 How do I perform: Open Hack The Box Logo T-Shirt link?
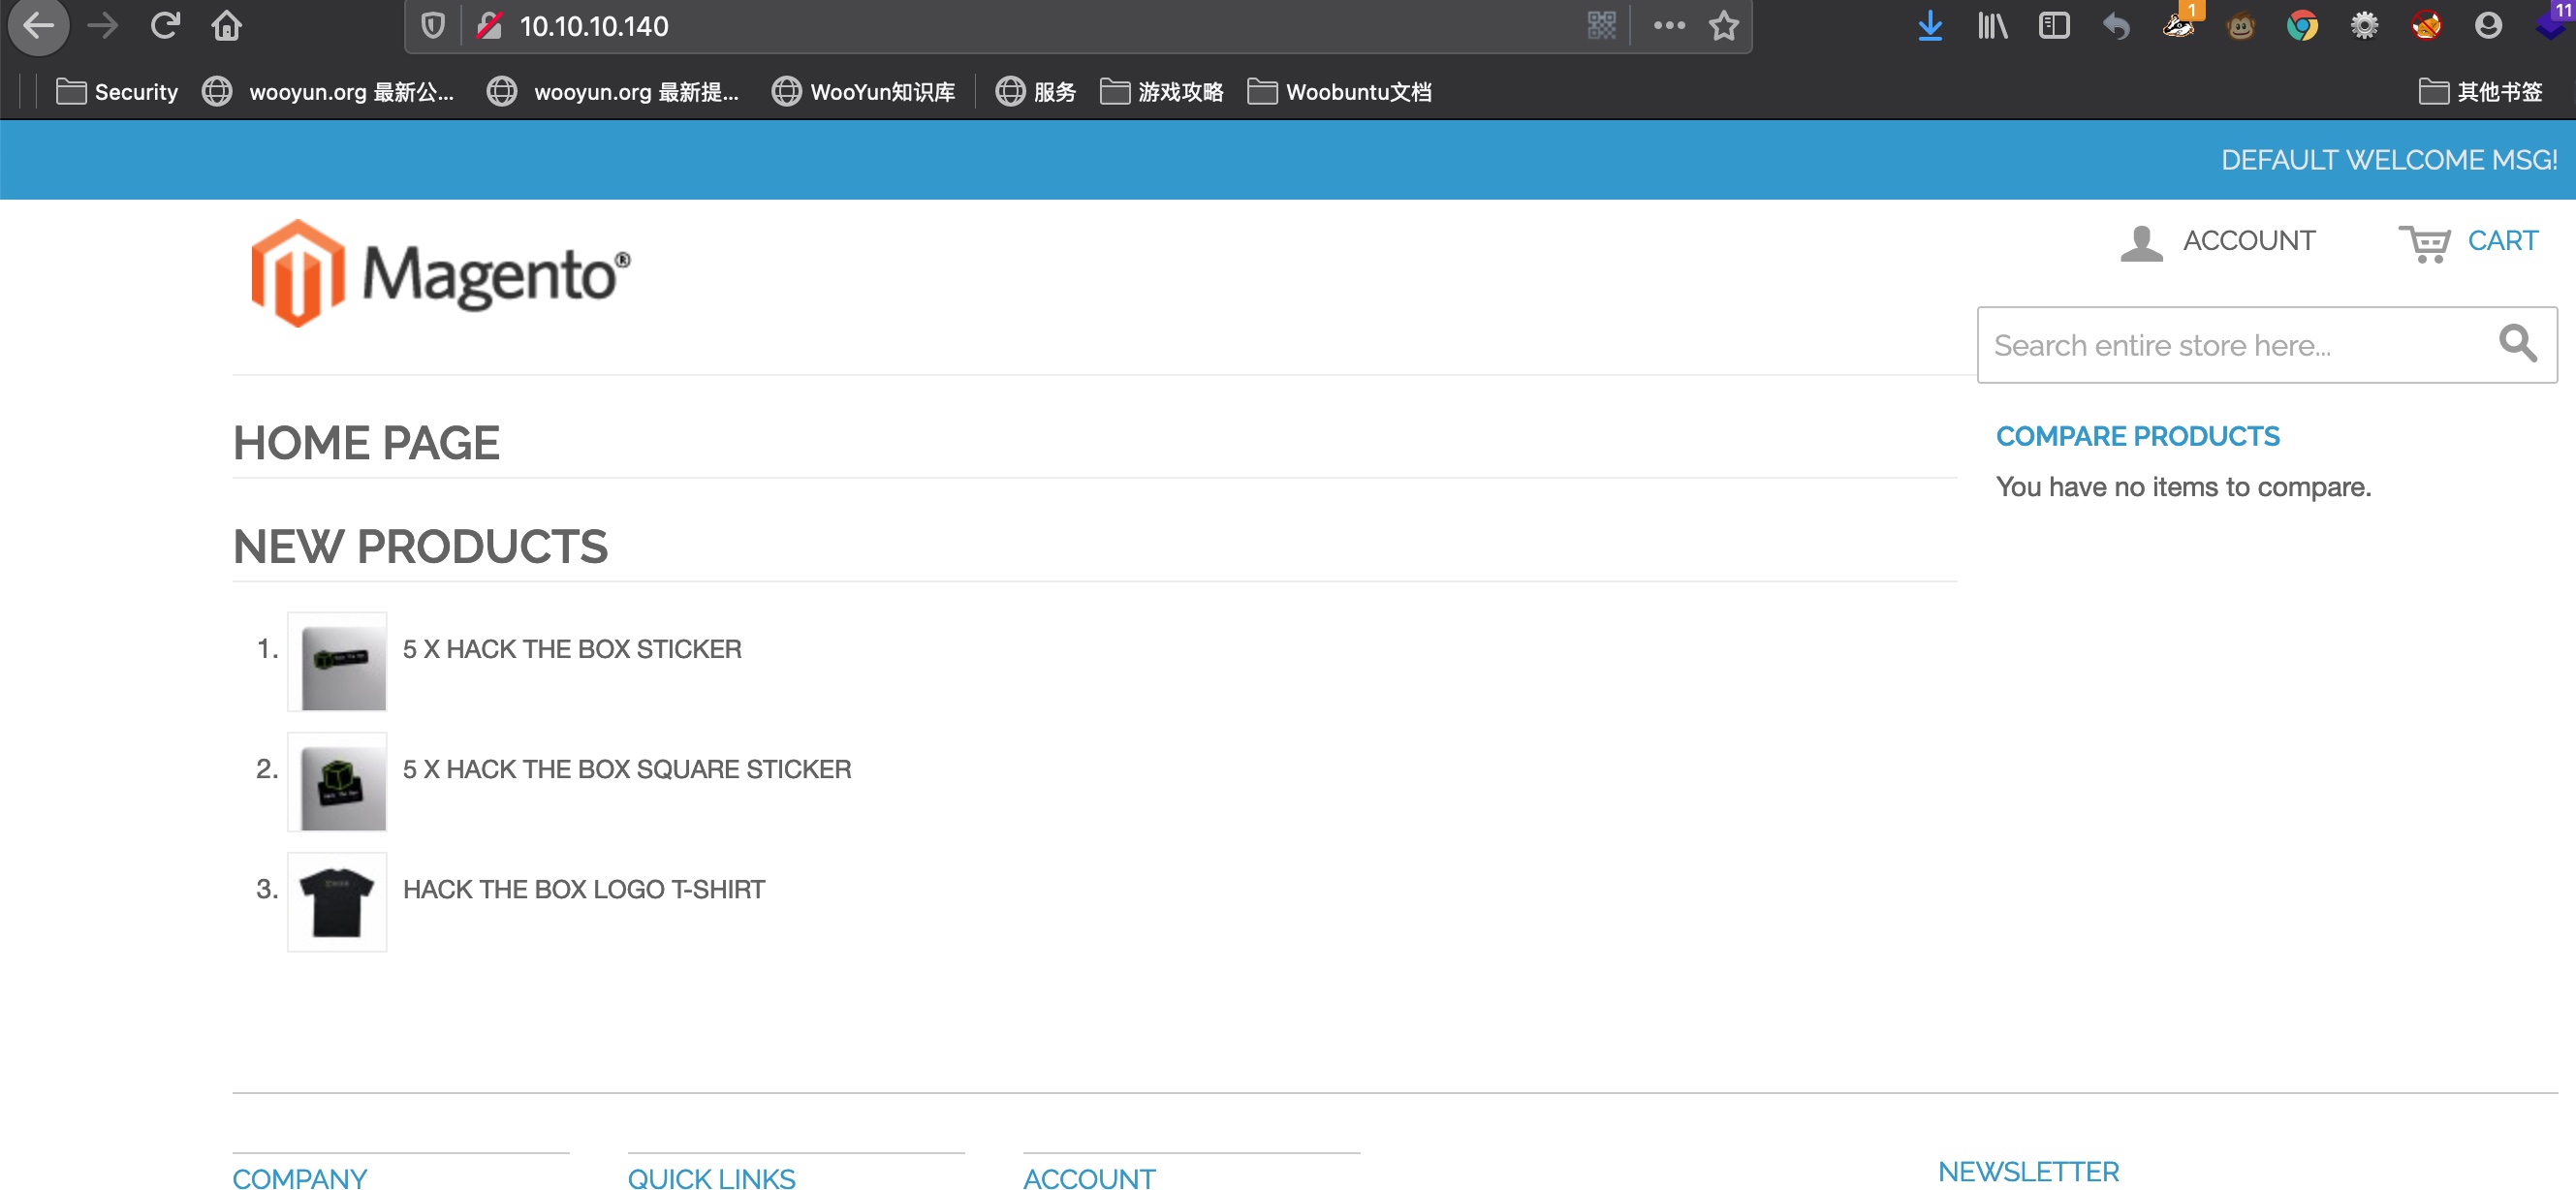point(583,889)
